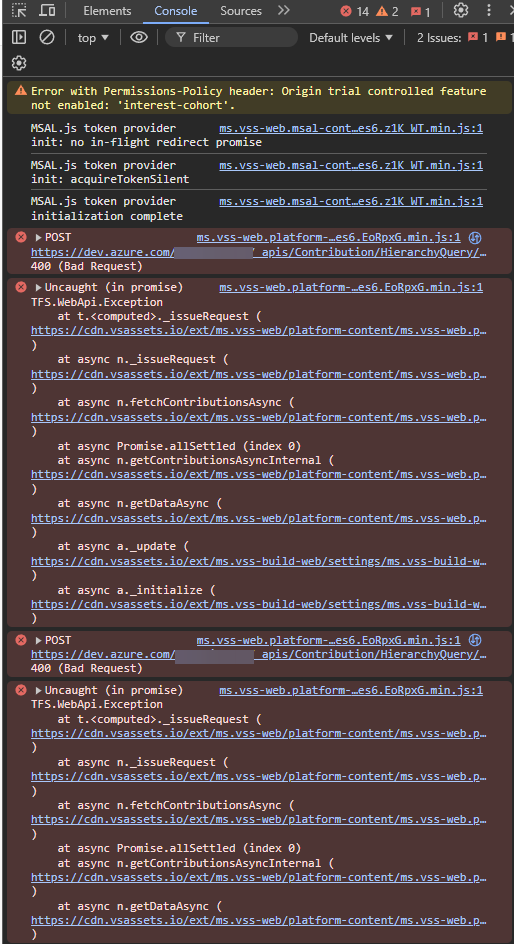Show the console sidebar panel icon
Viewport: 514px width, 944px height.
tap(19, 37)
